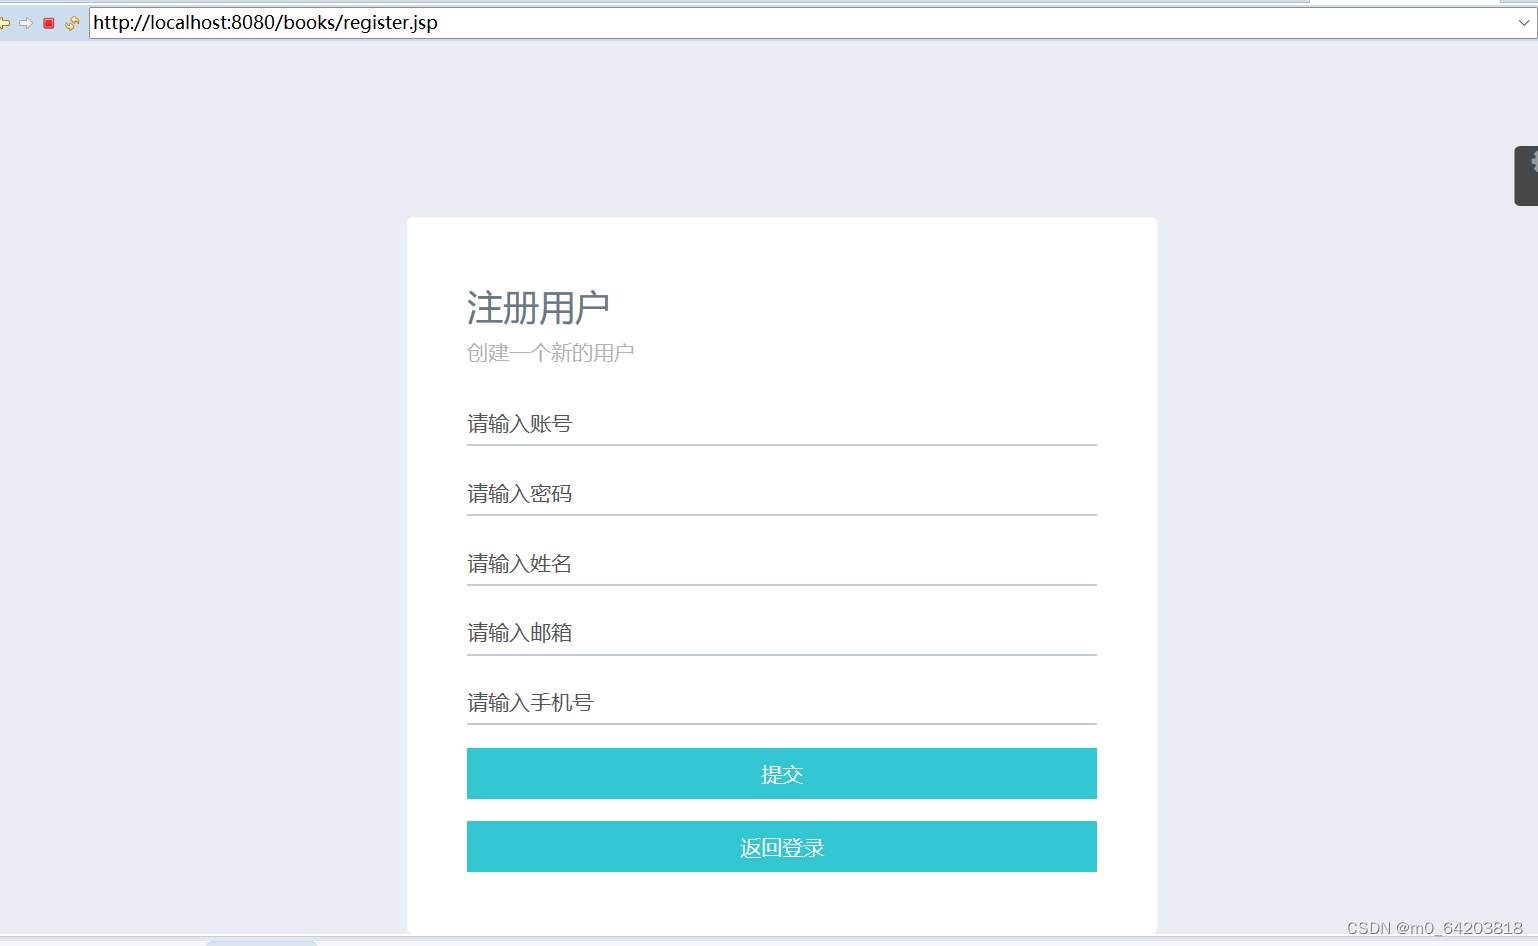Focus the 请输入密码 password field
Image resolution: width=1538 pixels, height=946 pixels.
click(x=781, y=494)
